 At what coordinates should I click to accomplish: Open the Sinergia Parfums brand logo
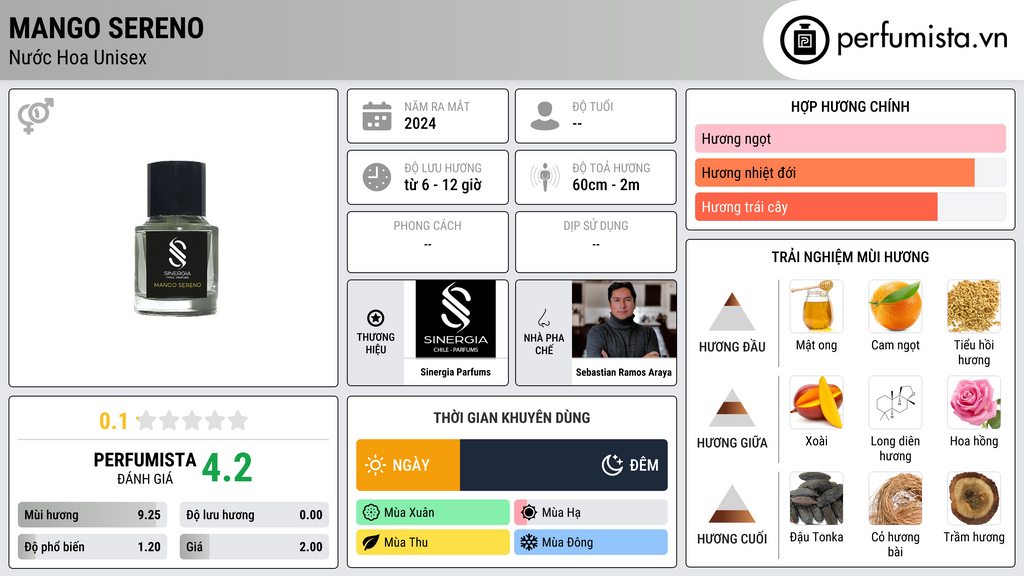(x=455, y=319)
